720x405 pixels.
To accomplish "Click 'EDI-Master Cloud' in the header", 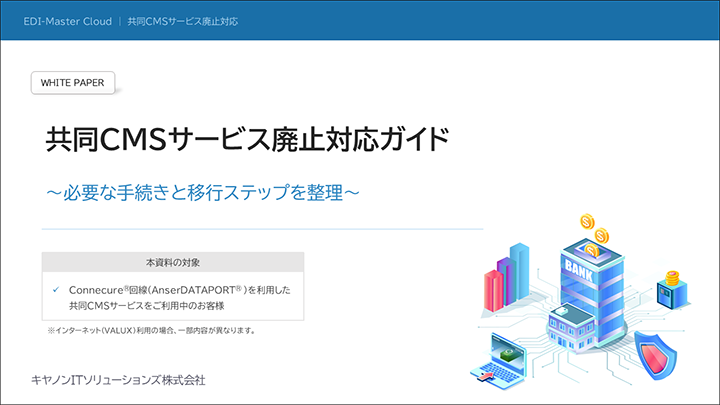I will 68,21.
